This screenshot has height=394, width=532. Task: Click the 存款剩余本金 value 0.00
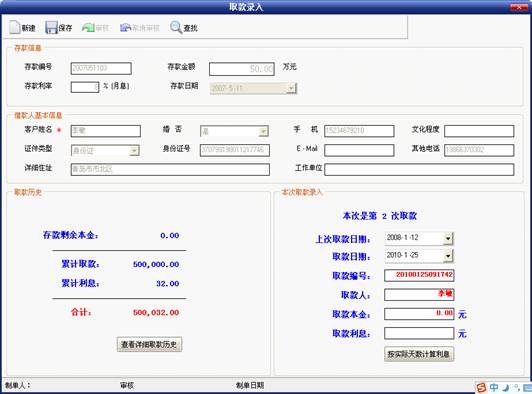click(170, 236)
